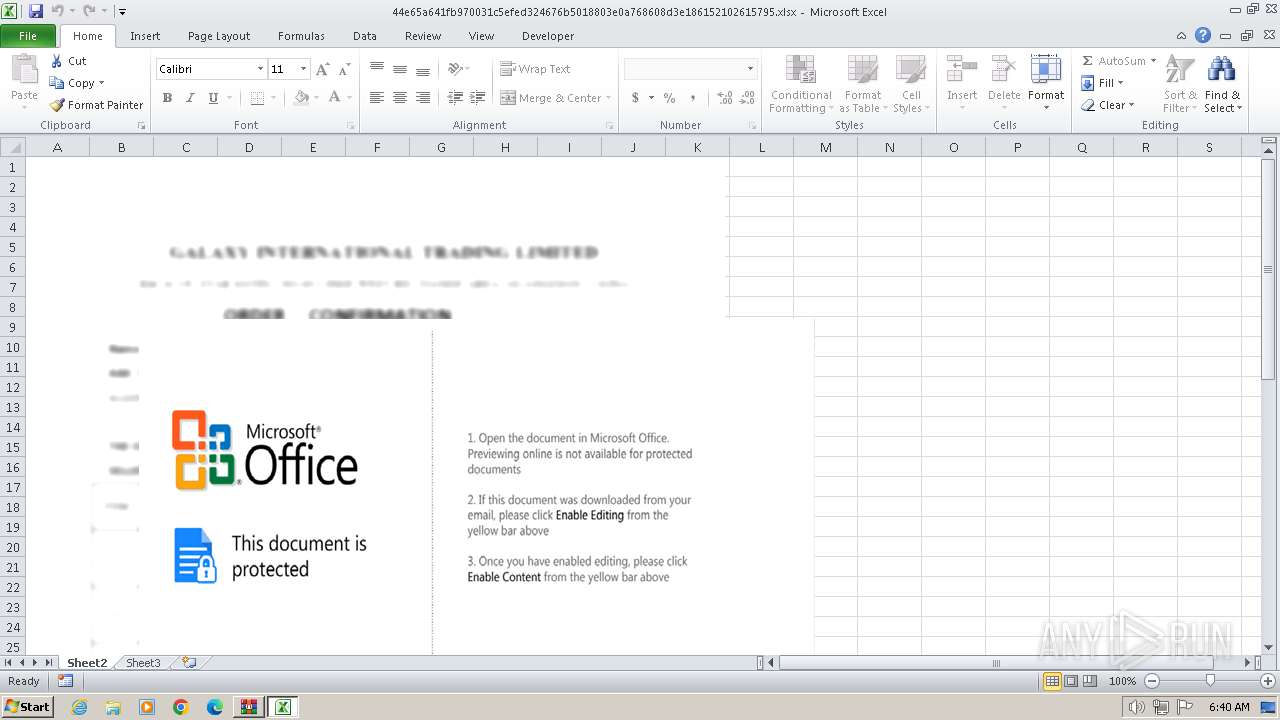
Task: Open the font name dropdown (Calibri)
Action: [260, 69]
